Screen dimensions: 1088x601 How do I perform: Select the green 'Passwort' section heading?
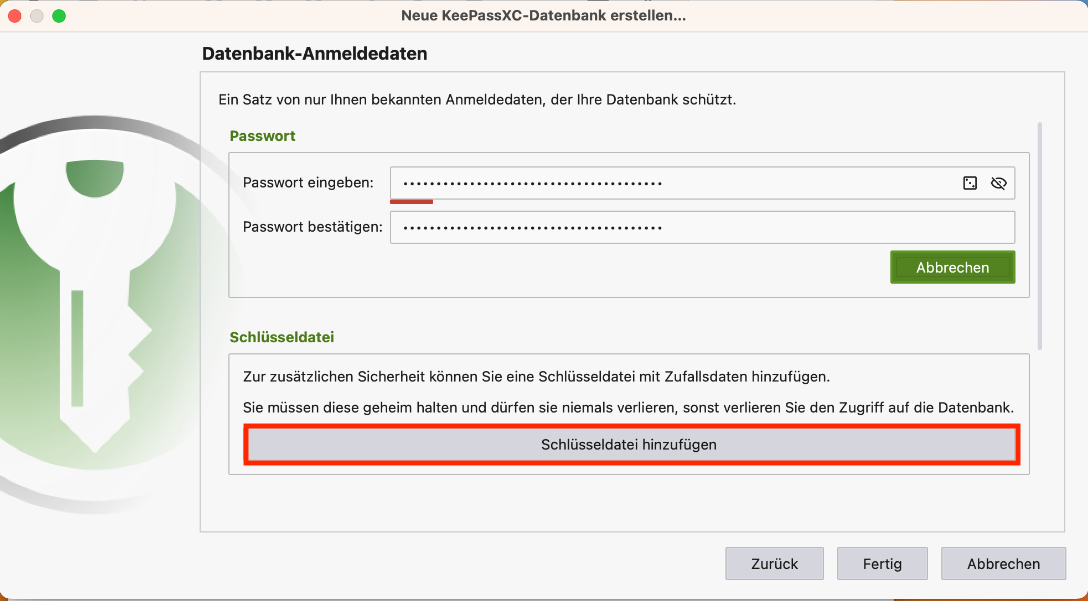[262, 136]
